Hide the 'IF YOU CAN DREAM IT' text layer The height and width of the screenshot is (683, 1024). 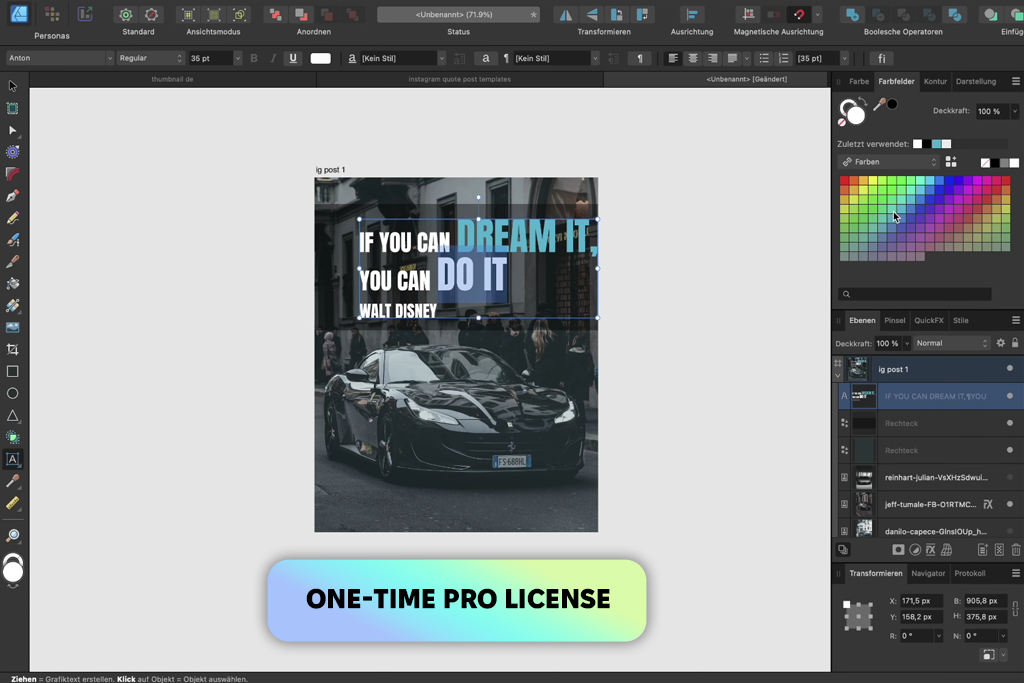[x=1010, y=396]
